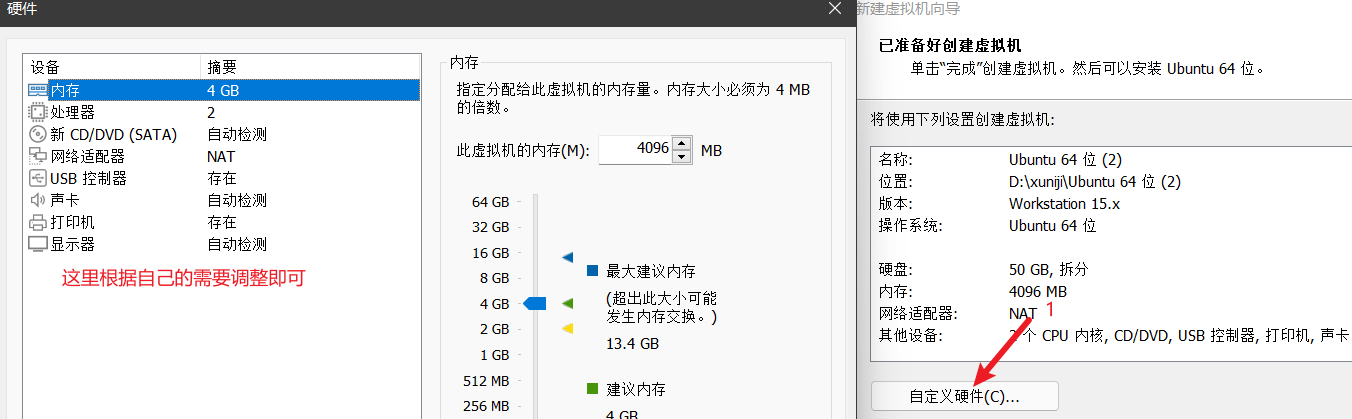This screenshot has width=1352, height=419.
Task: Click the memory slider thumb at 4 GB
Action: click(x=535, y=303)
